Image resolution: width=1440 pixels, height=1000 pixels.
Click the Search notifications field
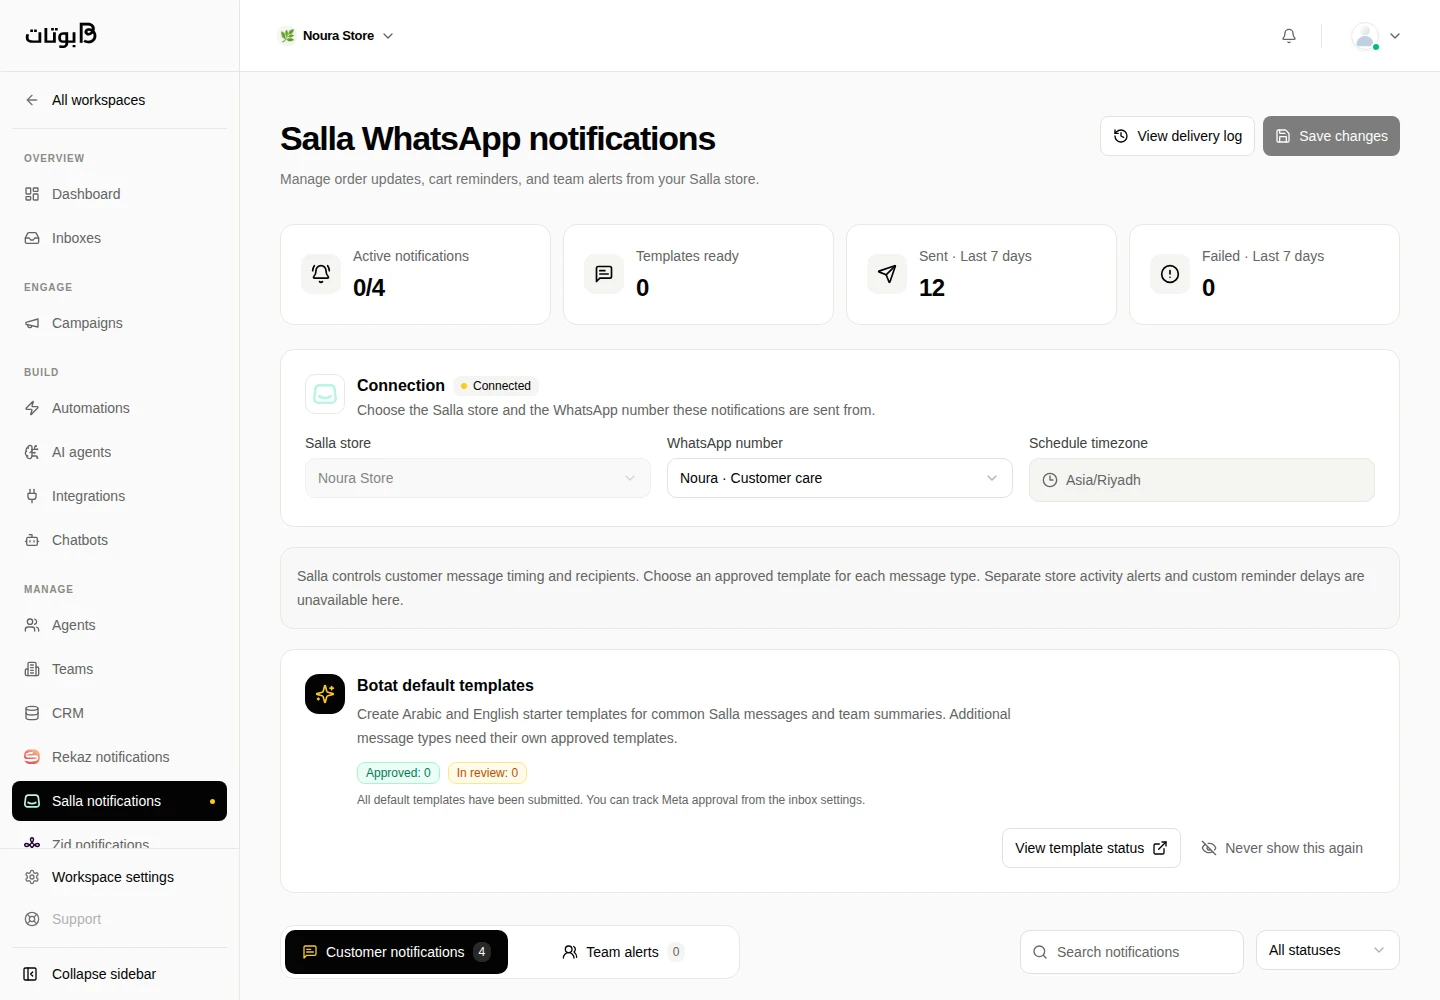1132,952
